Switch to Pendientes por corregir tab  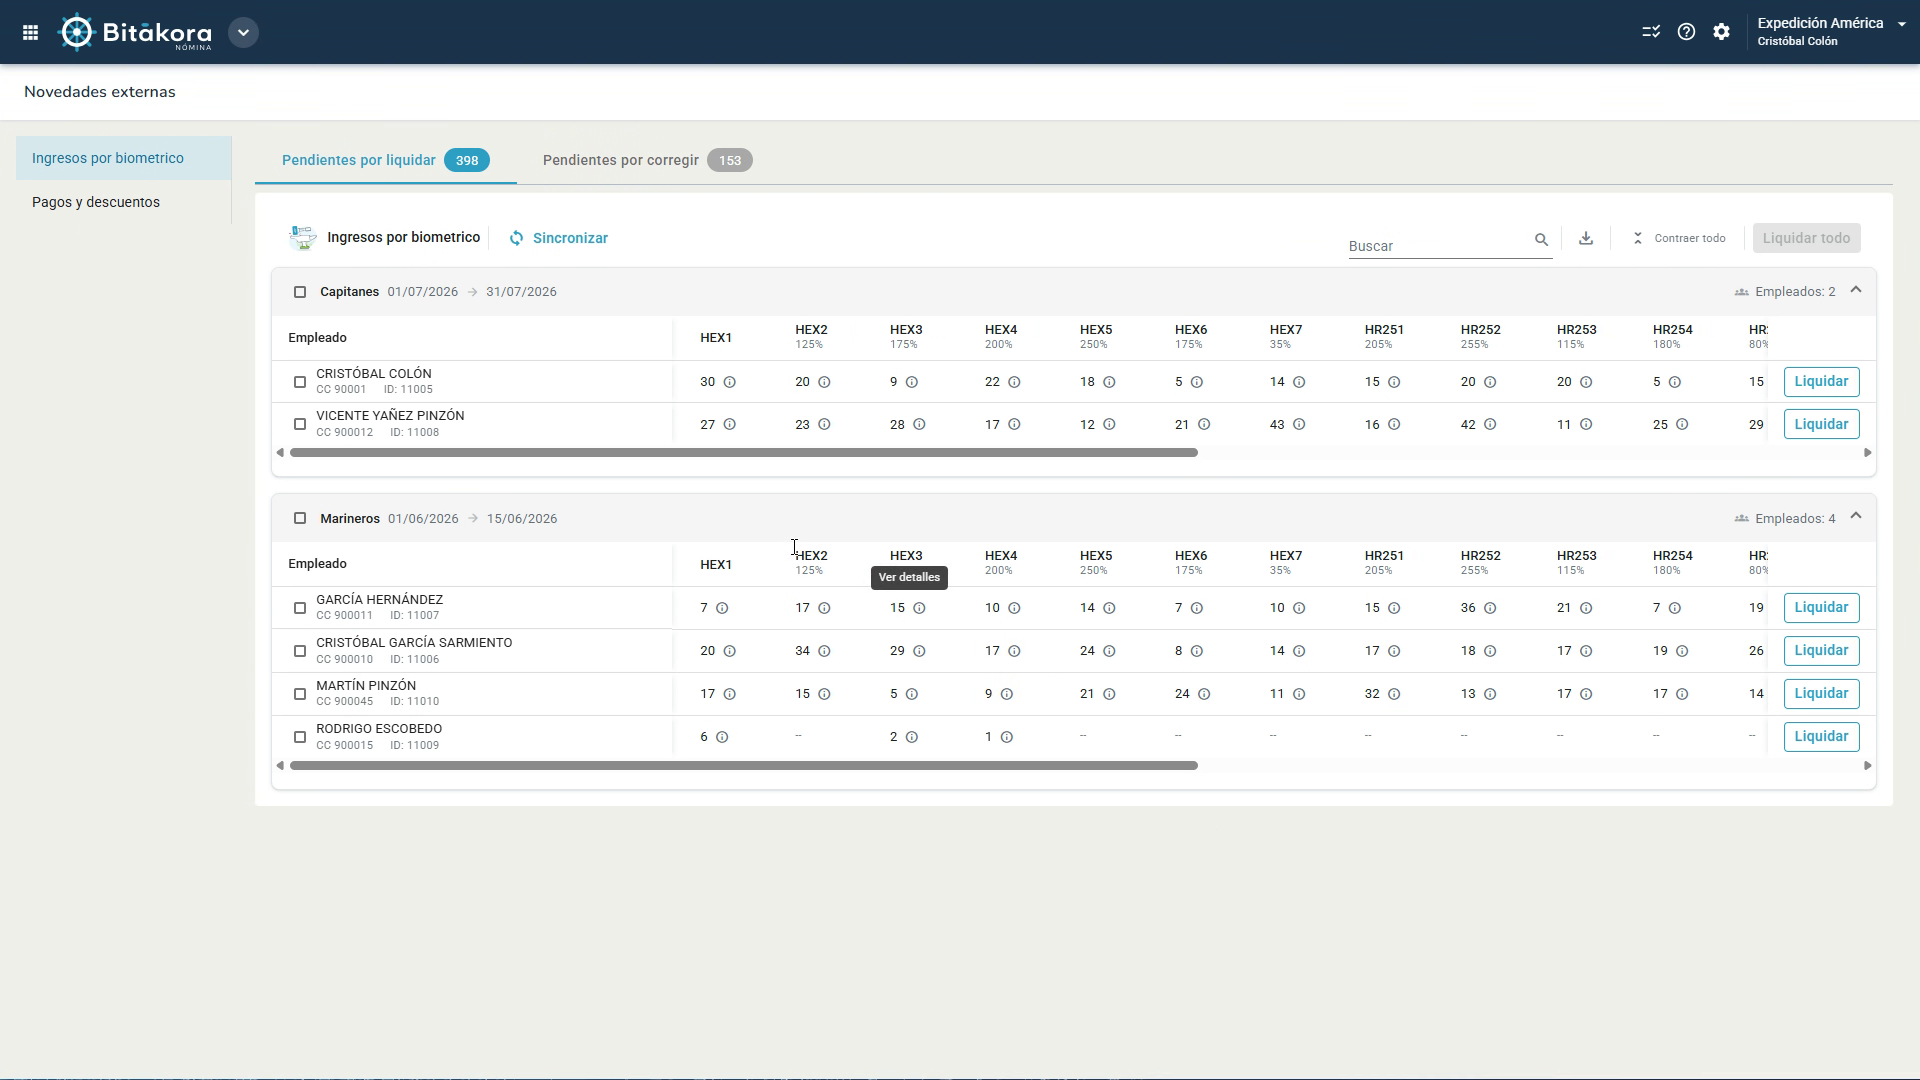point(648,160)
